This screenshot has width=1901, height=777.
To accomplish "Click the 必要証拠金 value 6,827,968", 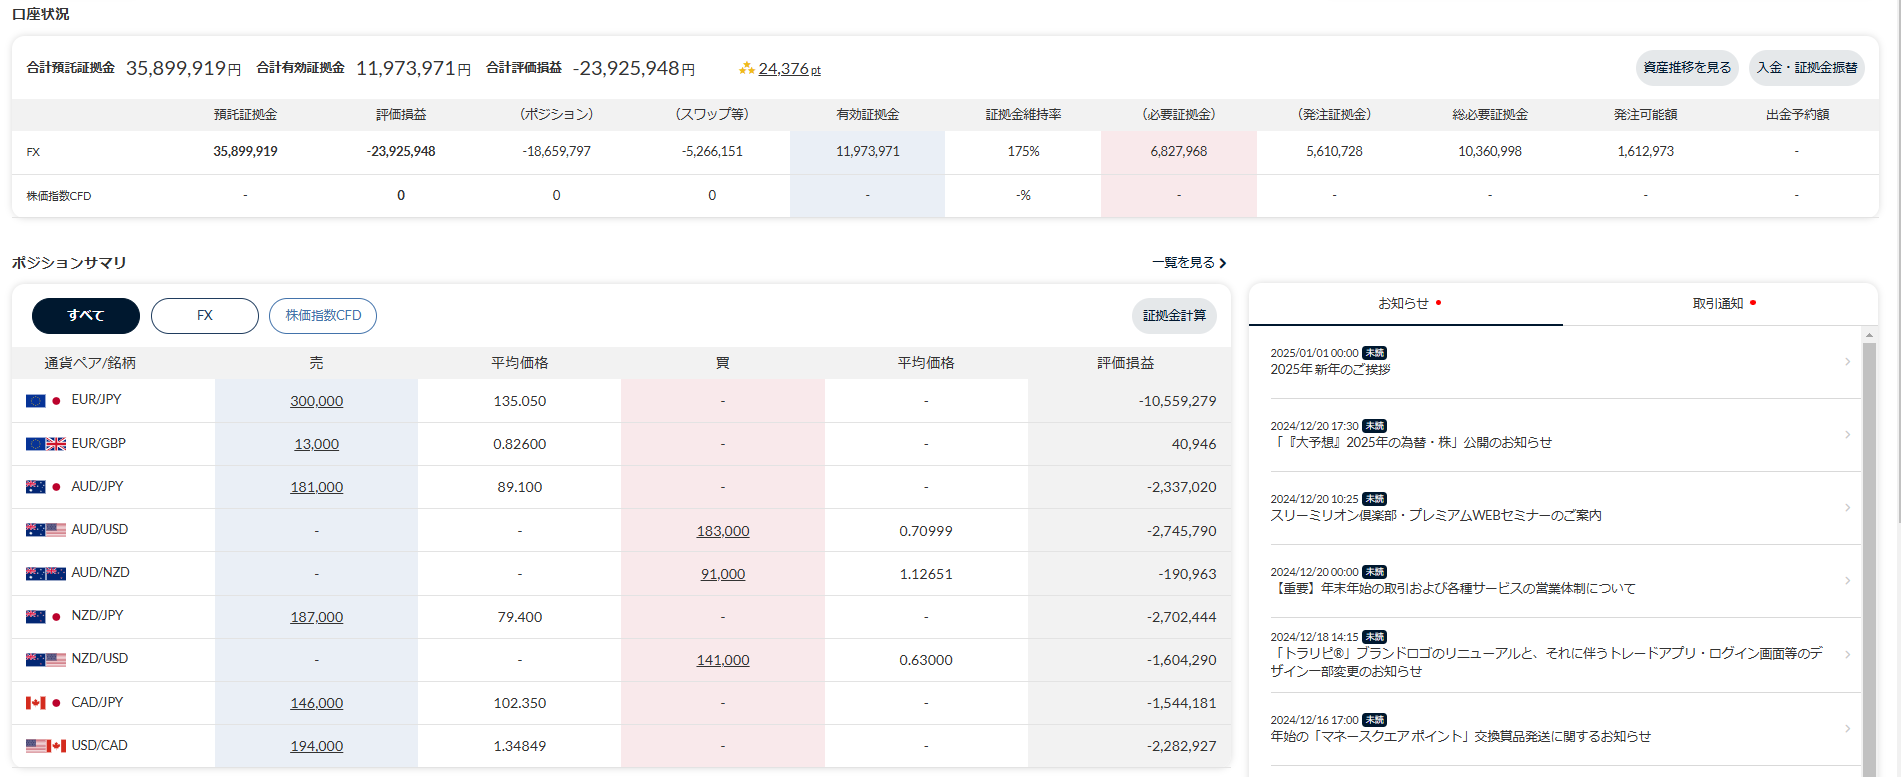I will pyautogui.click(x=1179, y=152).
